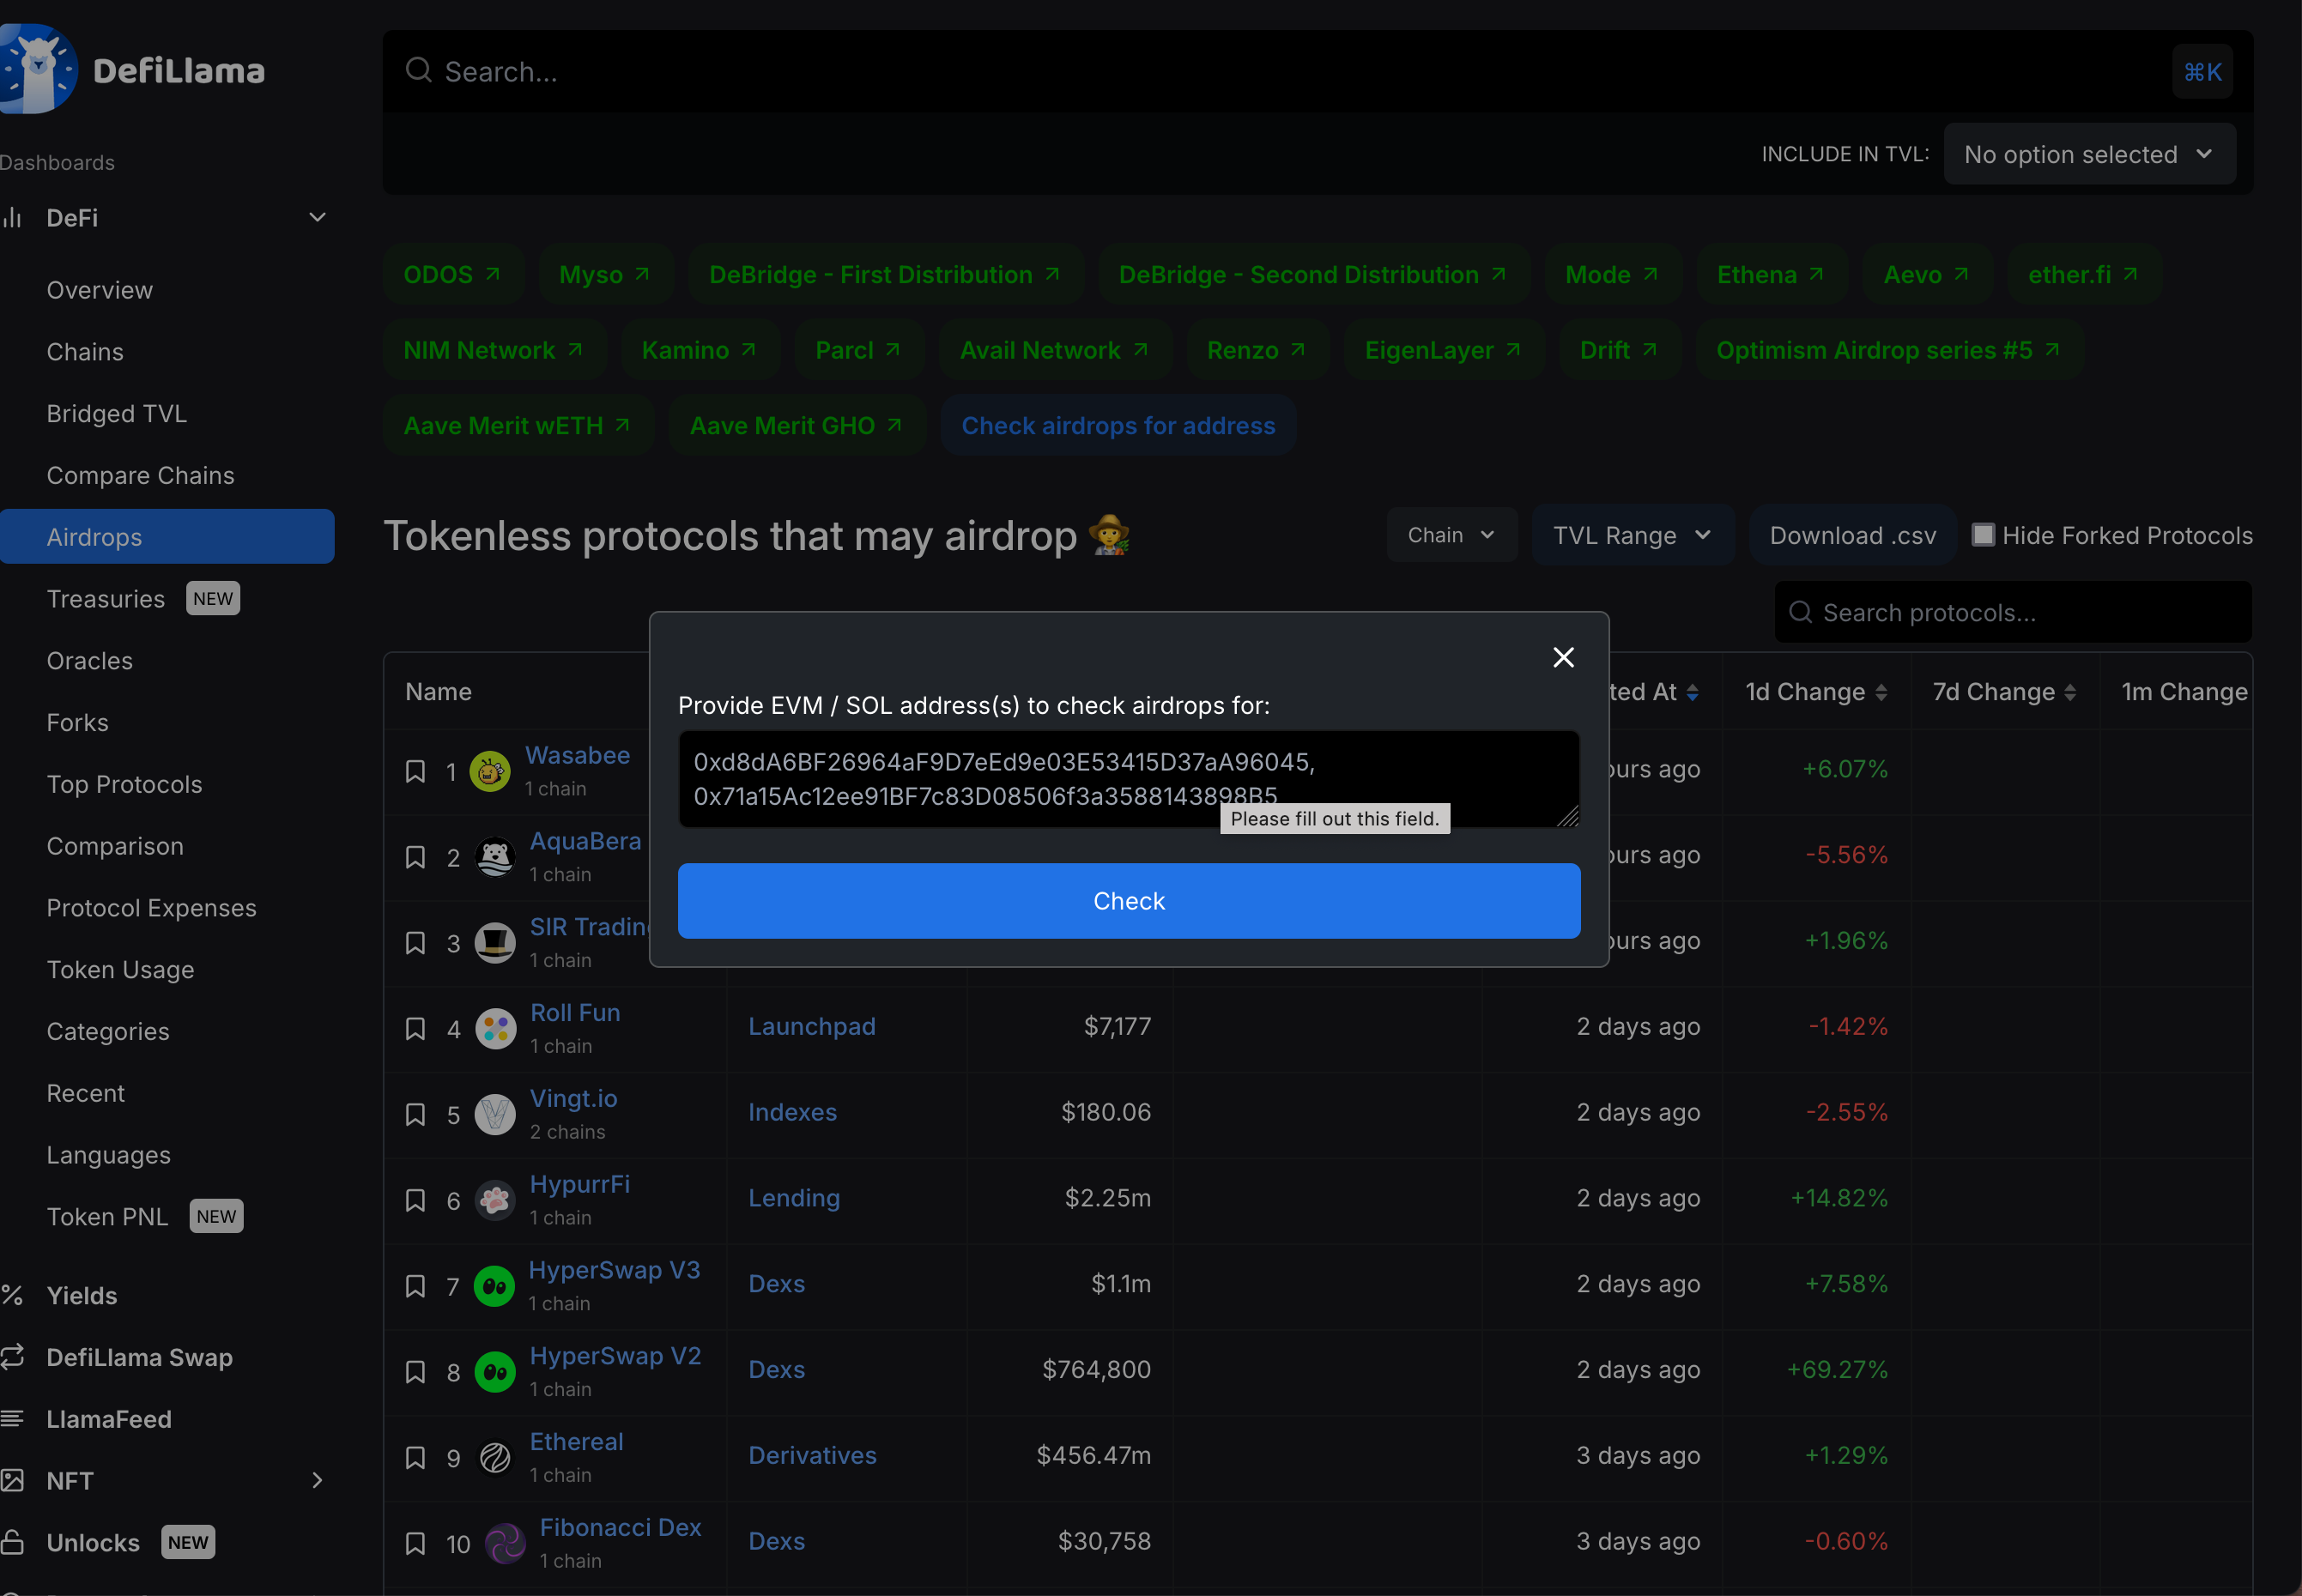Open Yields section in sidebar
The width and height of the screenshot is (2302, 1596).
[82, 1296]
